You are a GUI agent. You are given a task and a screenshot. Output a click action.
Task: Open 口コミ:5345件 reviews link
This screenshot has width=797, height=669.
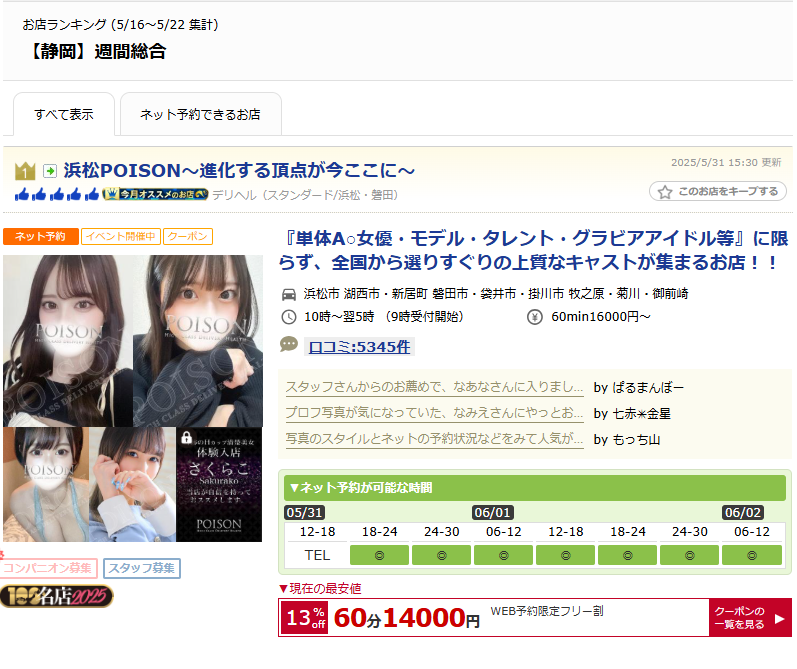click(359, 347)
